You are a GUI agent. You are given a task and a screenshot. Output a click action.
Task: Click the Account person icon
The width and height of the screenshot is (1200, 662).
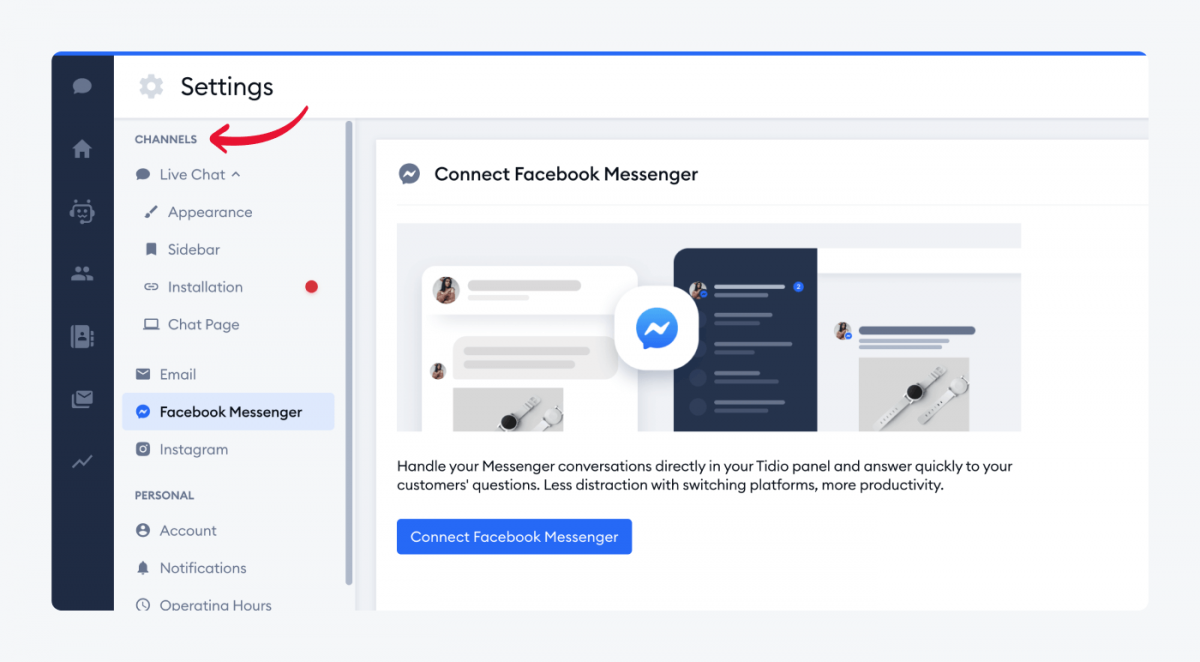pos(143,530)
